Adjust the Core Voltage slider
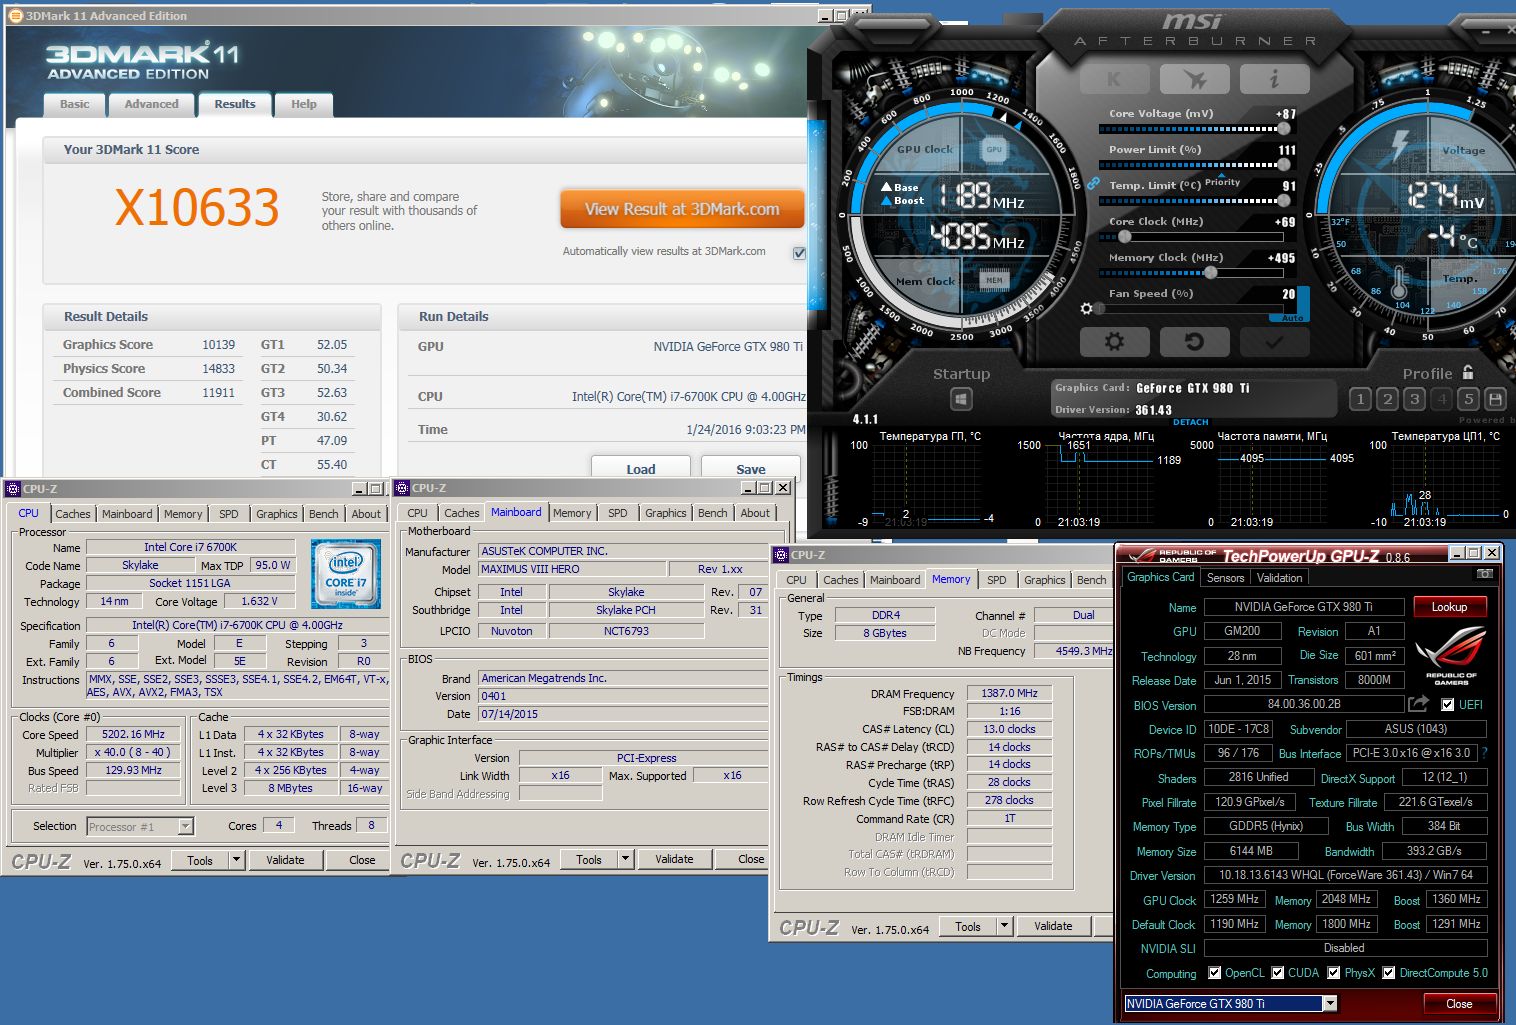1516x1025 pixels. (x=1283, y=128)
